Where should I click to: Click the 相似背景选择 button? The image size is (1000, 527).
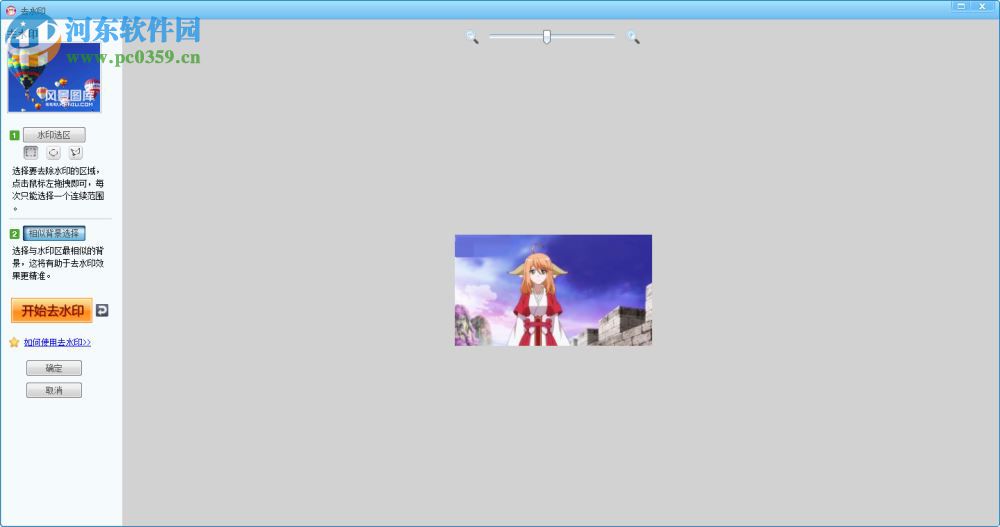tap(54, 234)
